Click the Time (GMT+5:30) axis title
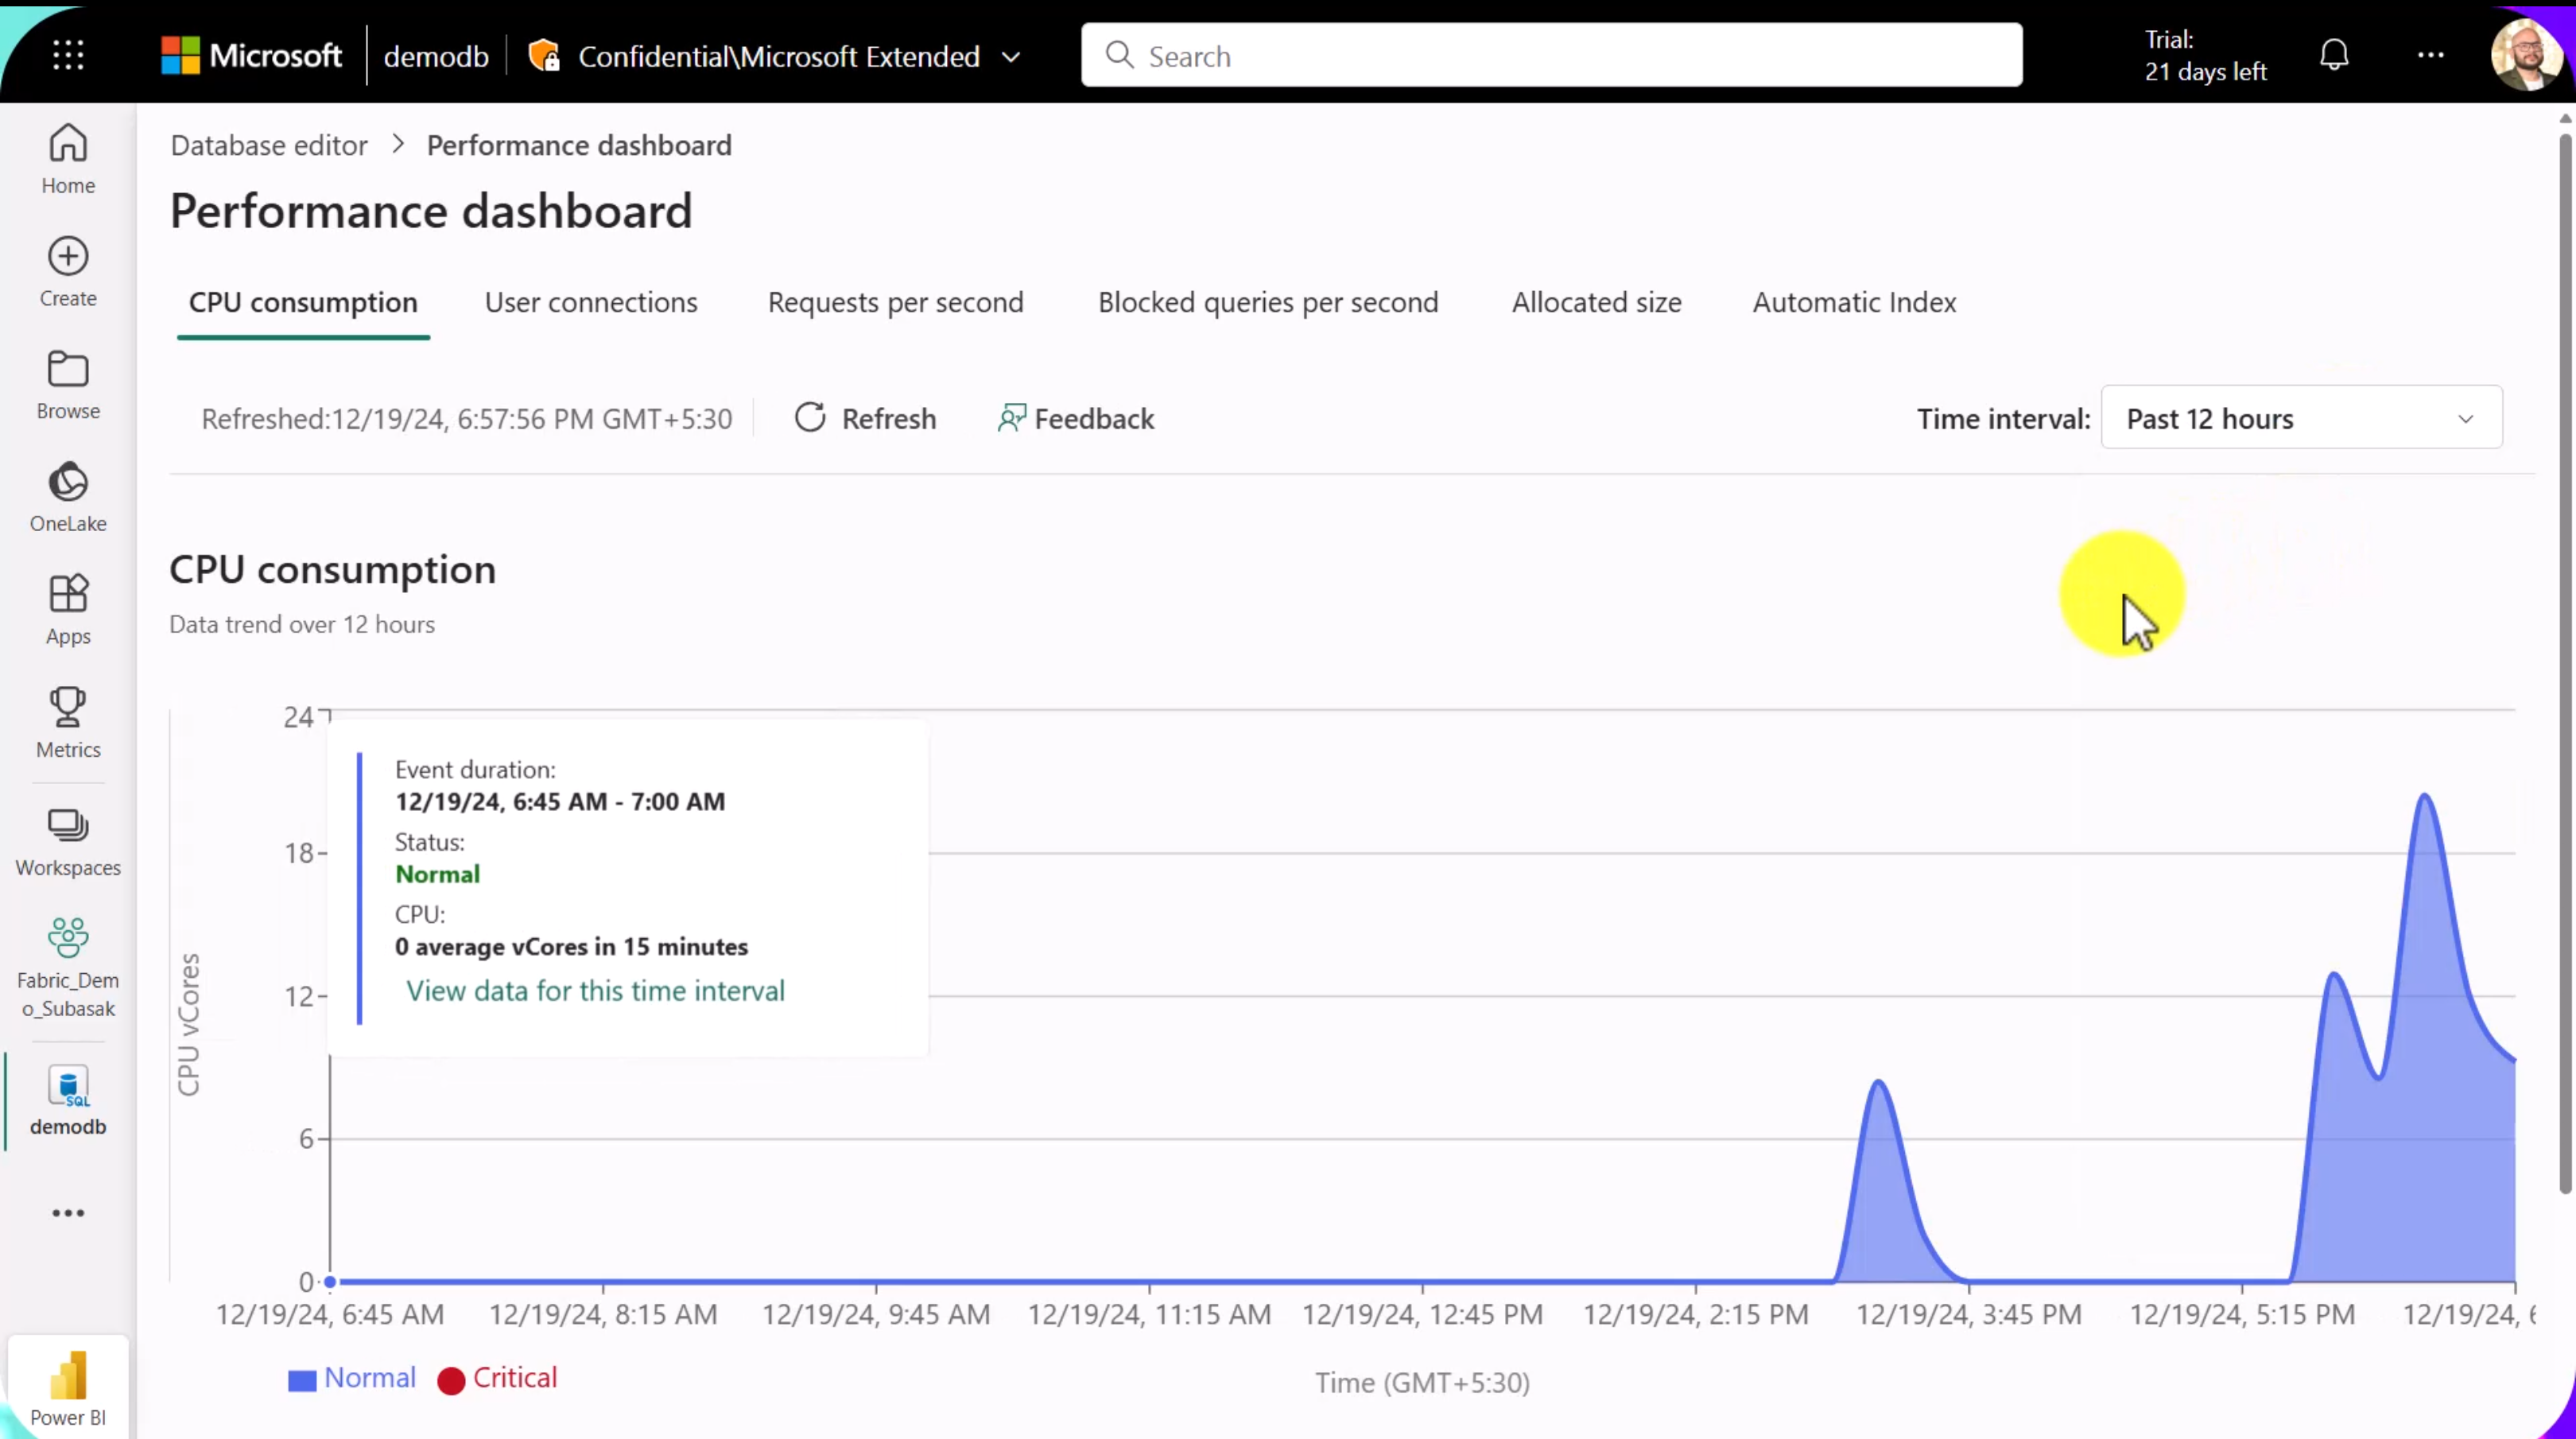Image resolution: width=2576 pixels, height=1439 pixels. point(1422,1382)
